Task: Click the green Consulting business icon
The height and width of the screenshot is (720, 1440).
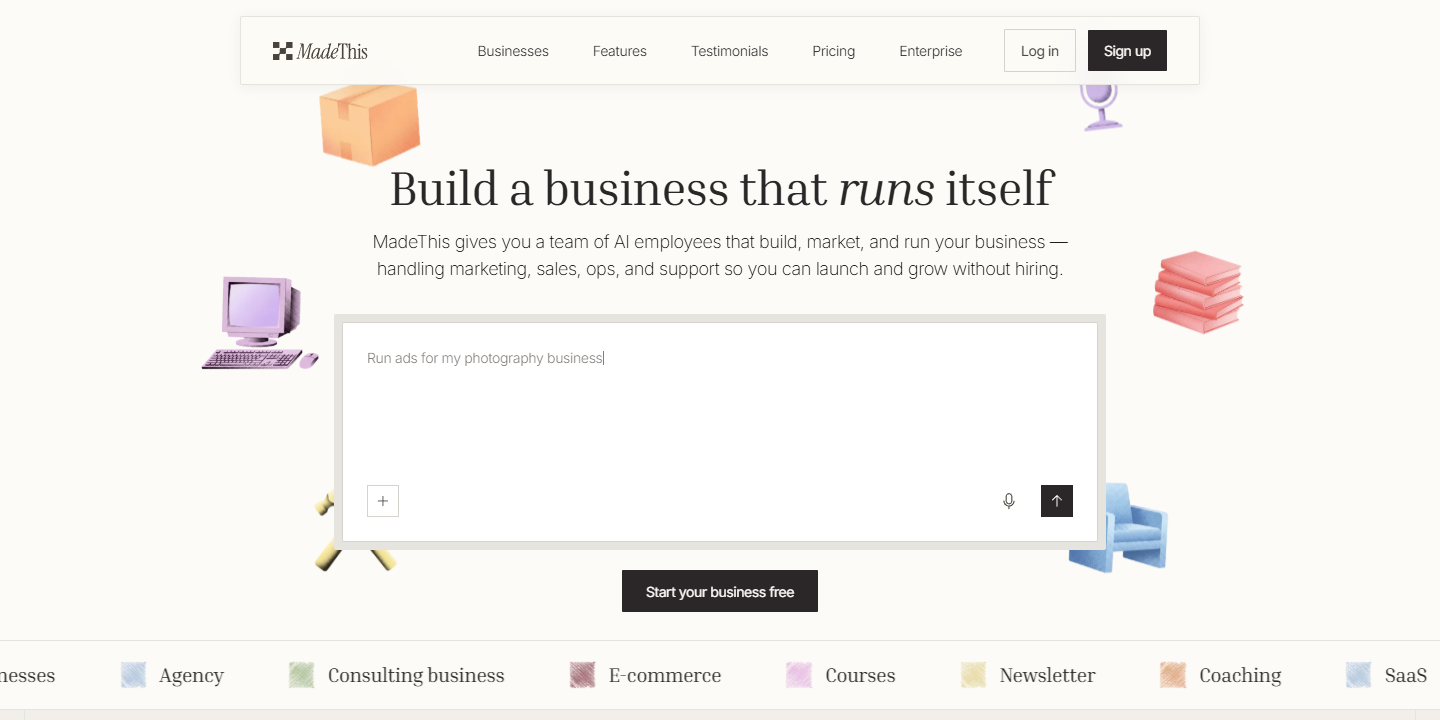Action: pyautogui.click(x=301, y=675)
